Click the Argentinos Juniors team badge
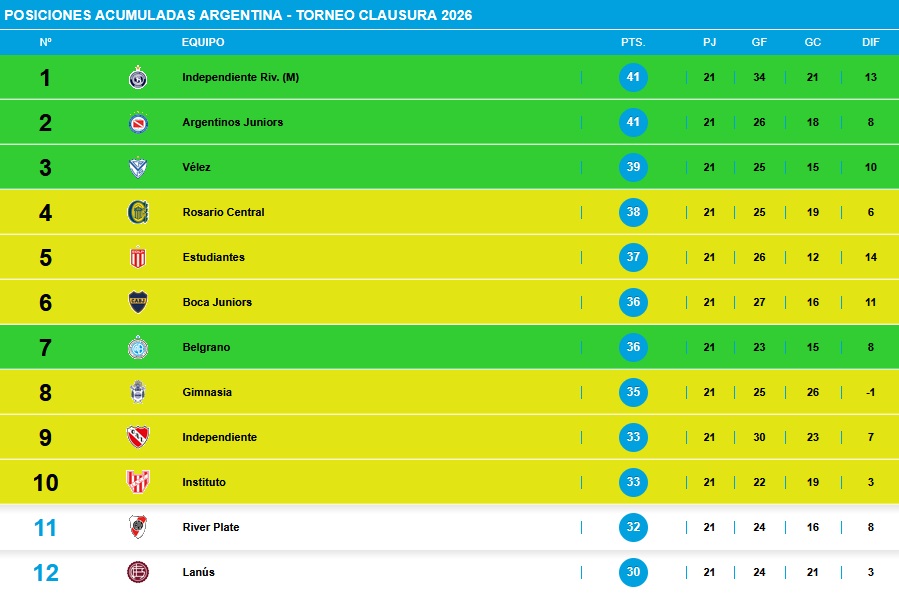 pyautogui.click(x=138, y=122)
